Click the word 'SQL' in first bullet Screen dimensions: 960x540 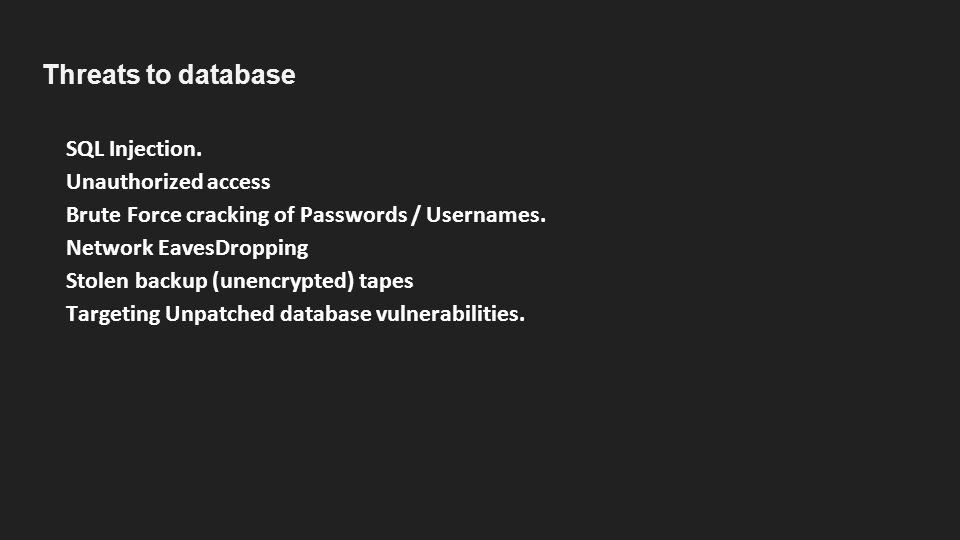pyautogui.click(x=84, y=149)
